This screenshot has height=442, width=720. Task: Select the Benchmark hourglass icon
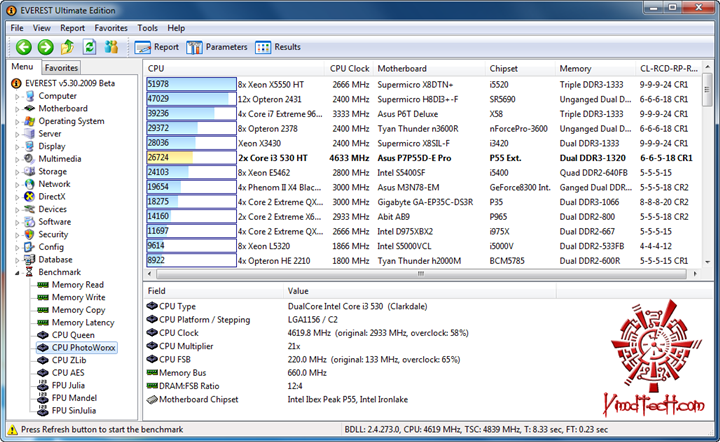click(30, 272)
